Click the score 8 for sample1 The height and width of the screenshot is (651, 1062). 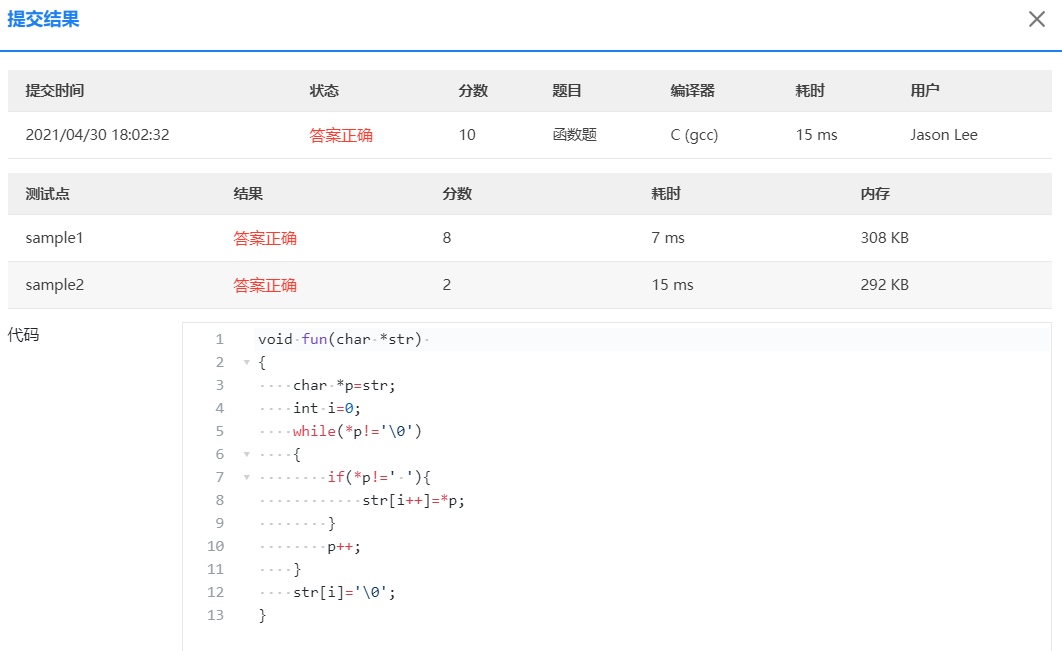tap(447, 238)
